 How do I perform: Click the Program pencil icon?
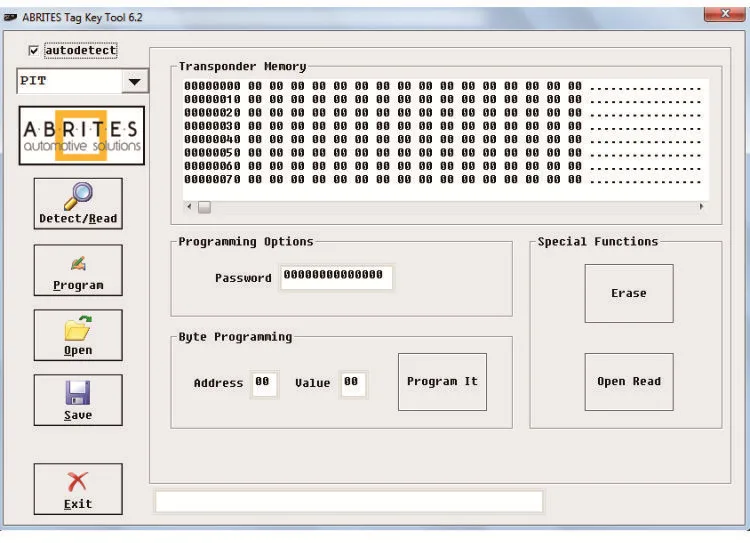click(78, 264)
